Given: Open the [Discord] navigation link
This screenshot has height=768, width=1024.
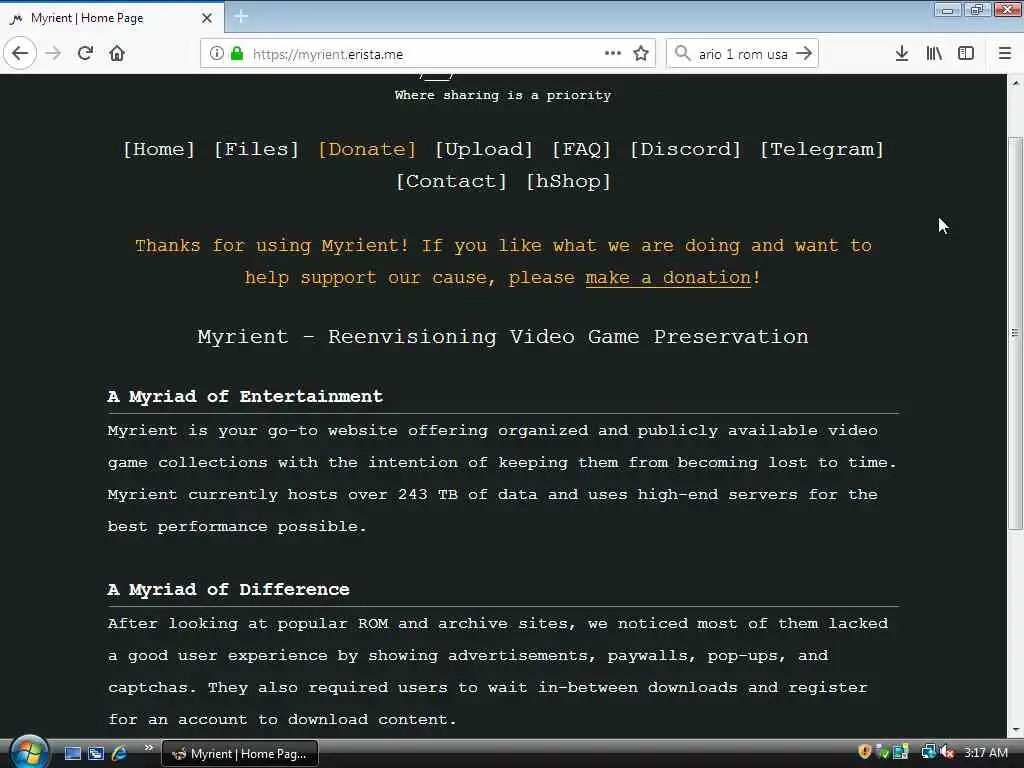Looking at the screenshot, I should [x=686, y=150].
